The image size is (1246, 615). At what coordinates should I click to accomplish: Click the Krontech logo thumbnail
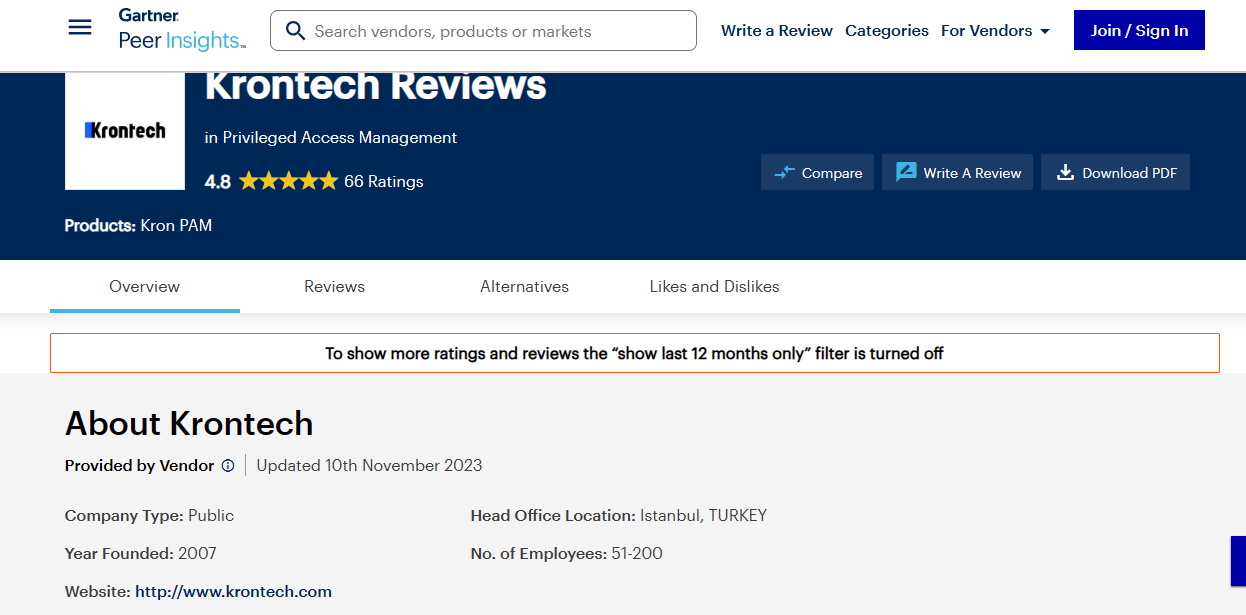click(125, 130)
